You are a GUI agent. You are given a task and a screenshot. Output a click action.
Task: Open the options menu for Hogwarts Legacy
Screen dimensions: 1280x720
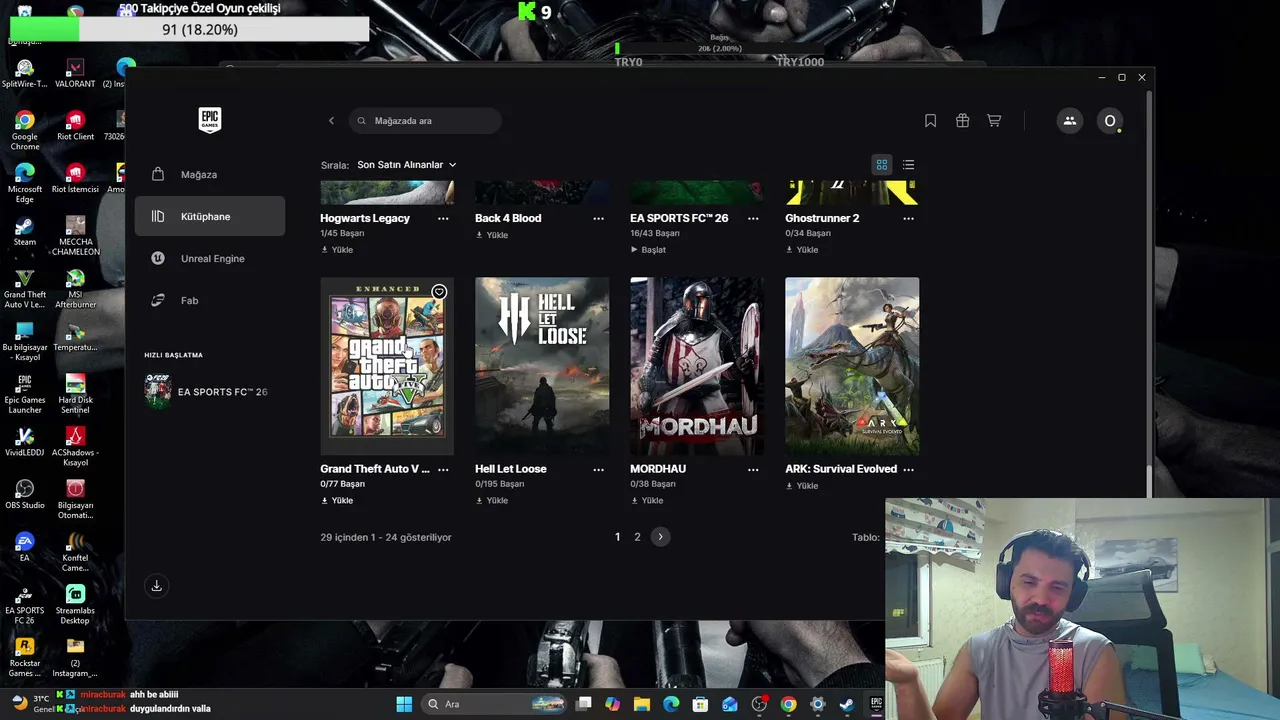click(443, 218)
